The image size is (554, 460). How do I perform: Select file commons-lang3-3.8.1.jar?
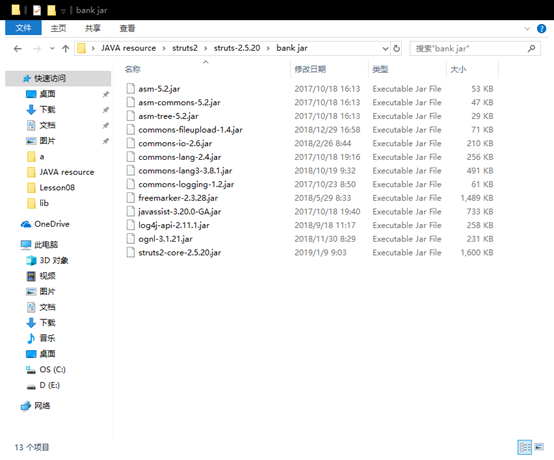(185, 171)
